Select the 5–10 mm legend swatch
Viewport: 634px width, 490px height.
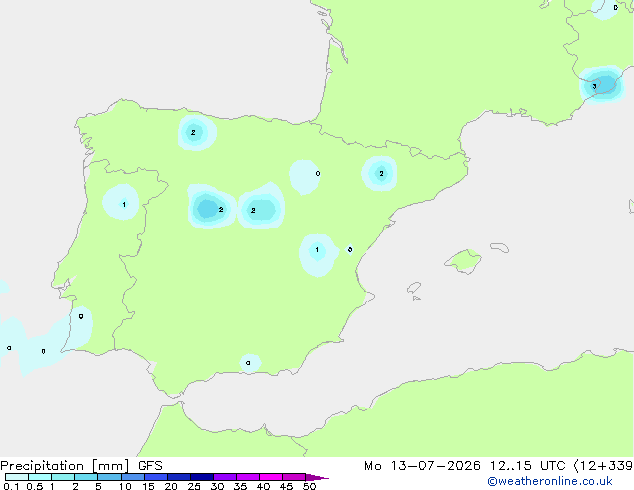109,477
